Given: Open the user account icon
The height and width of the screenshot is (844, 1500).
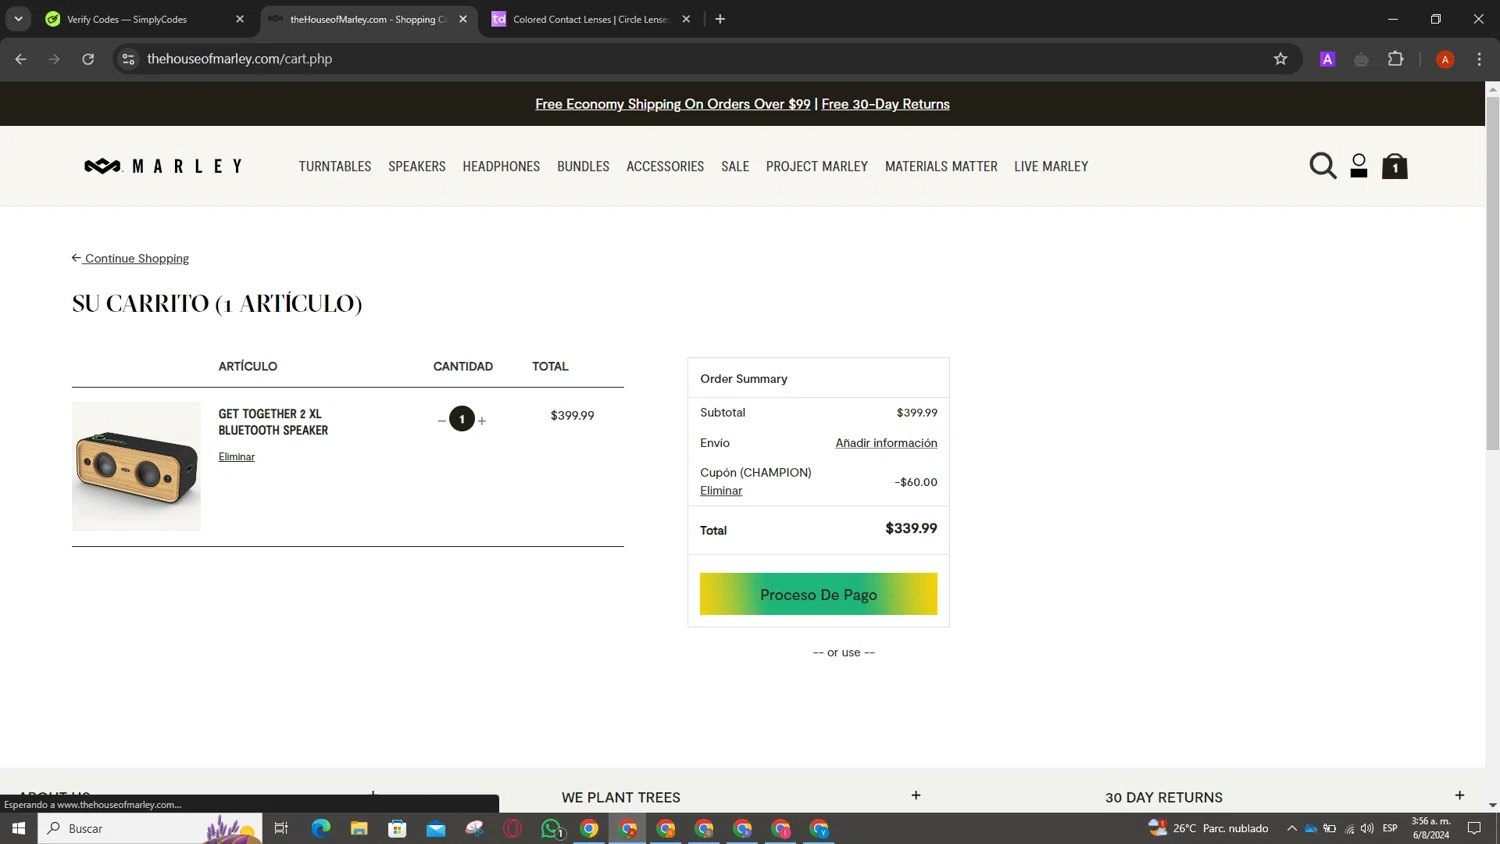Looking at the screenshot, I should click(1359, 166).
